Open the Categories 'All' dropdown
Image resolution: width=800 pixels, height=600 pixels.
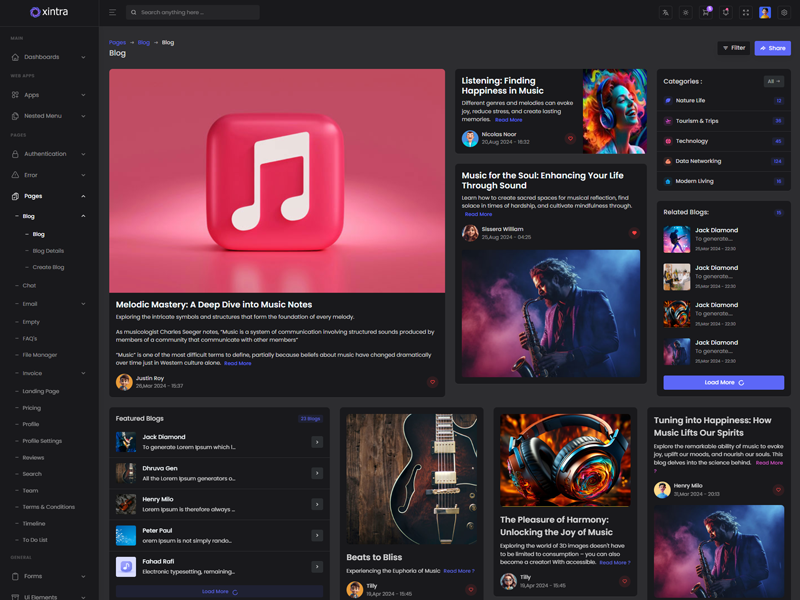773,81
